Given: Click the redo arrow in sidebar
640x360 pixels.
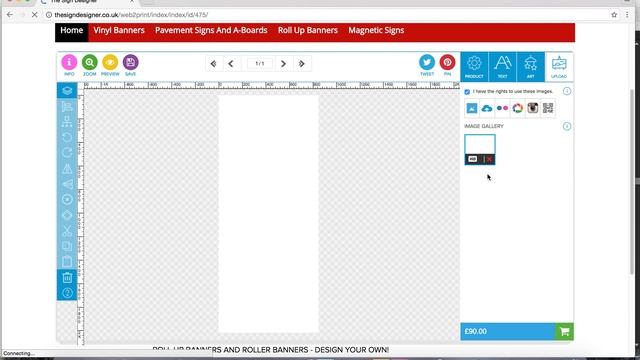Looking at the screenshot, I should click(x=67, y=153).
